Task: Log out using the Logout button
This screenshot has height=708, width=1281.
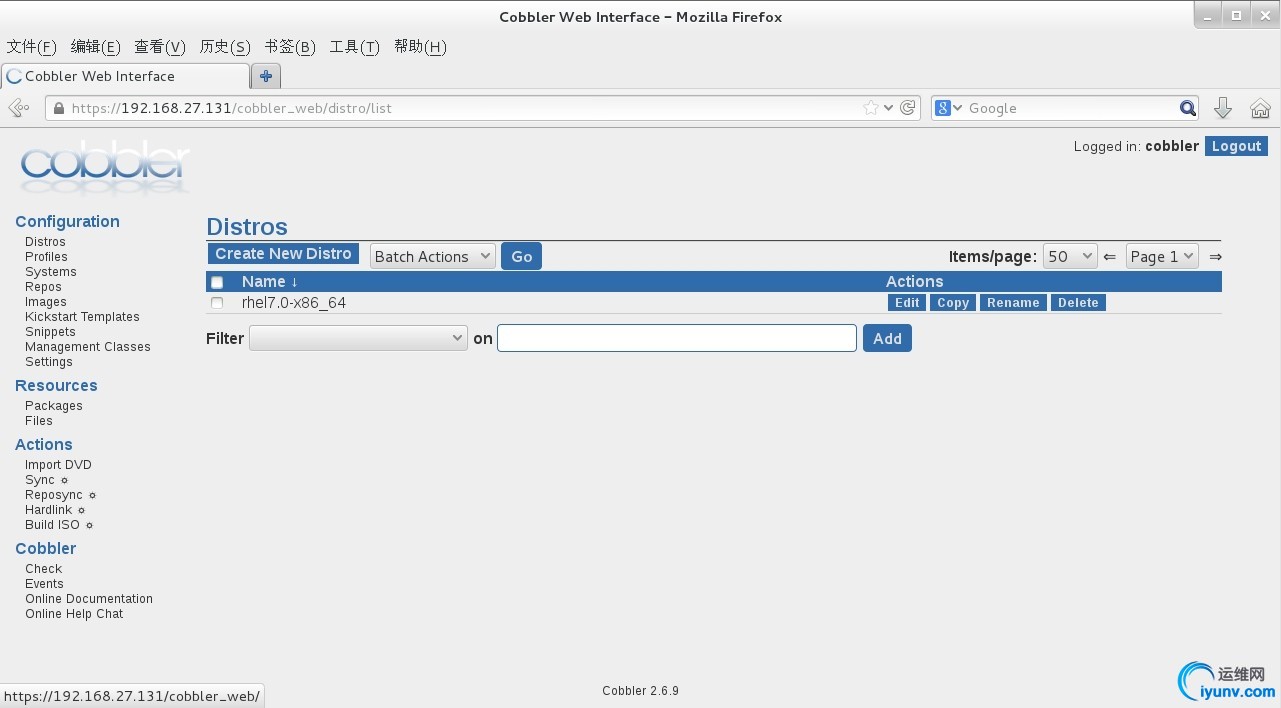Action: (1236, 146)
